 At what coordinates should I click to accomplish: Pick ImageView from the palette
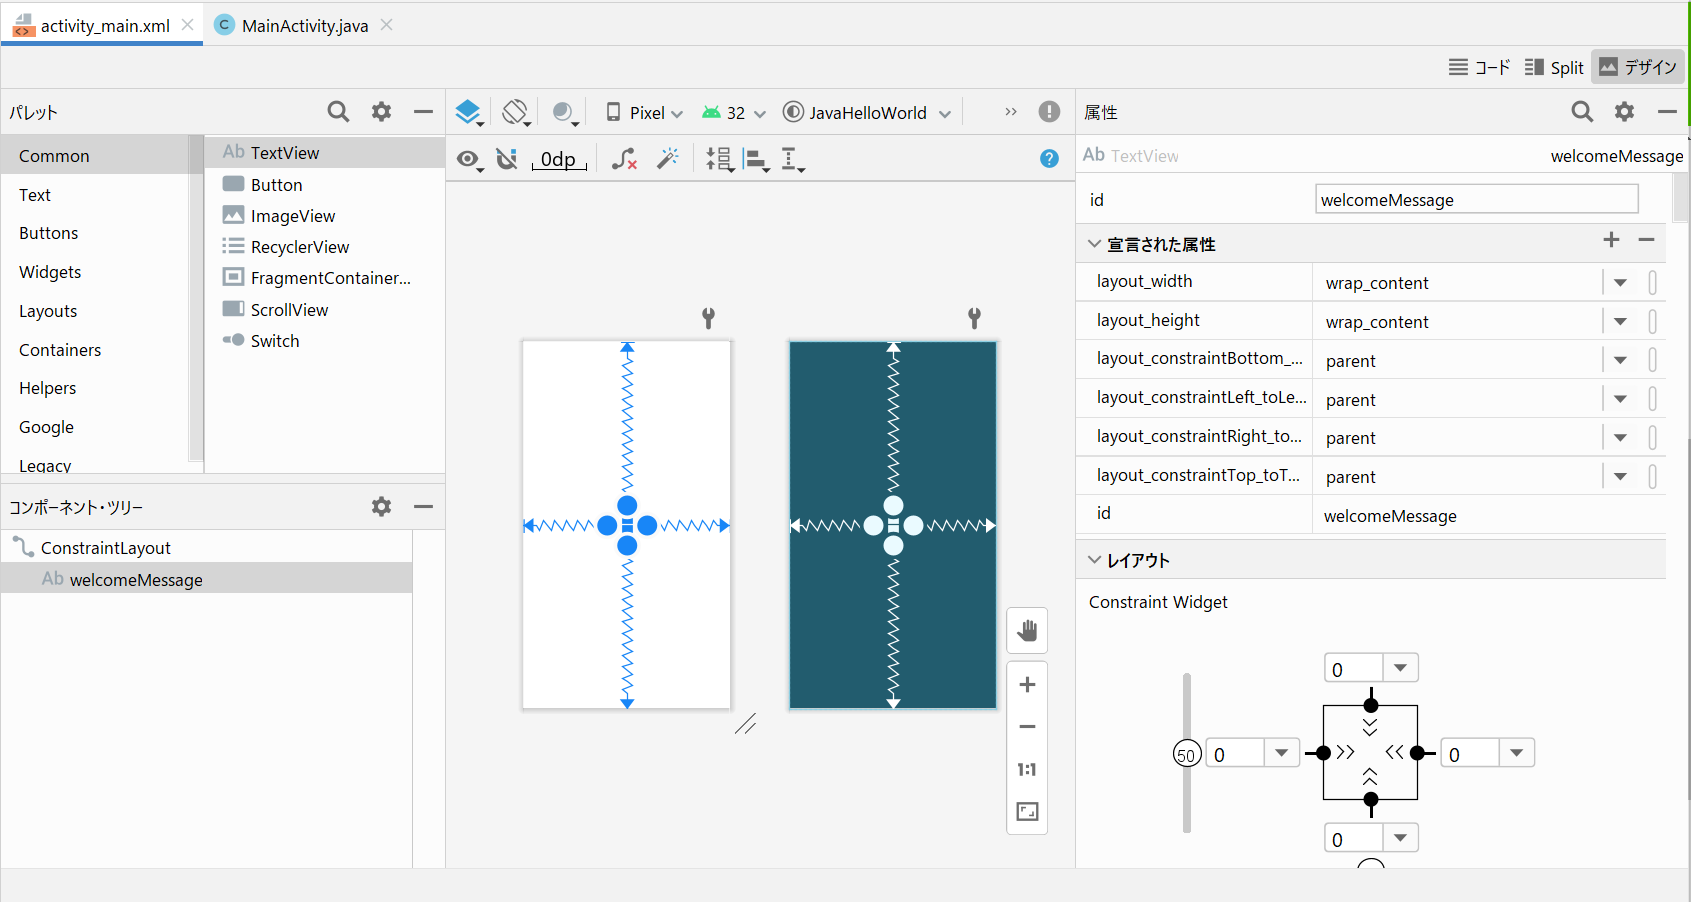tap(325, 215)
